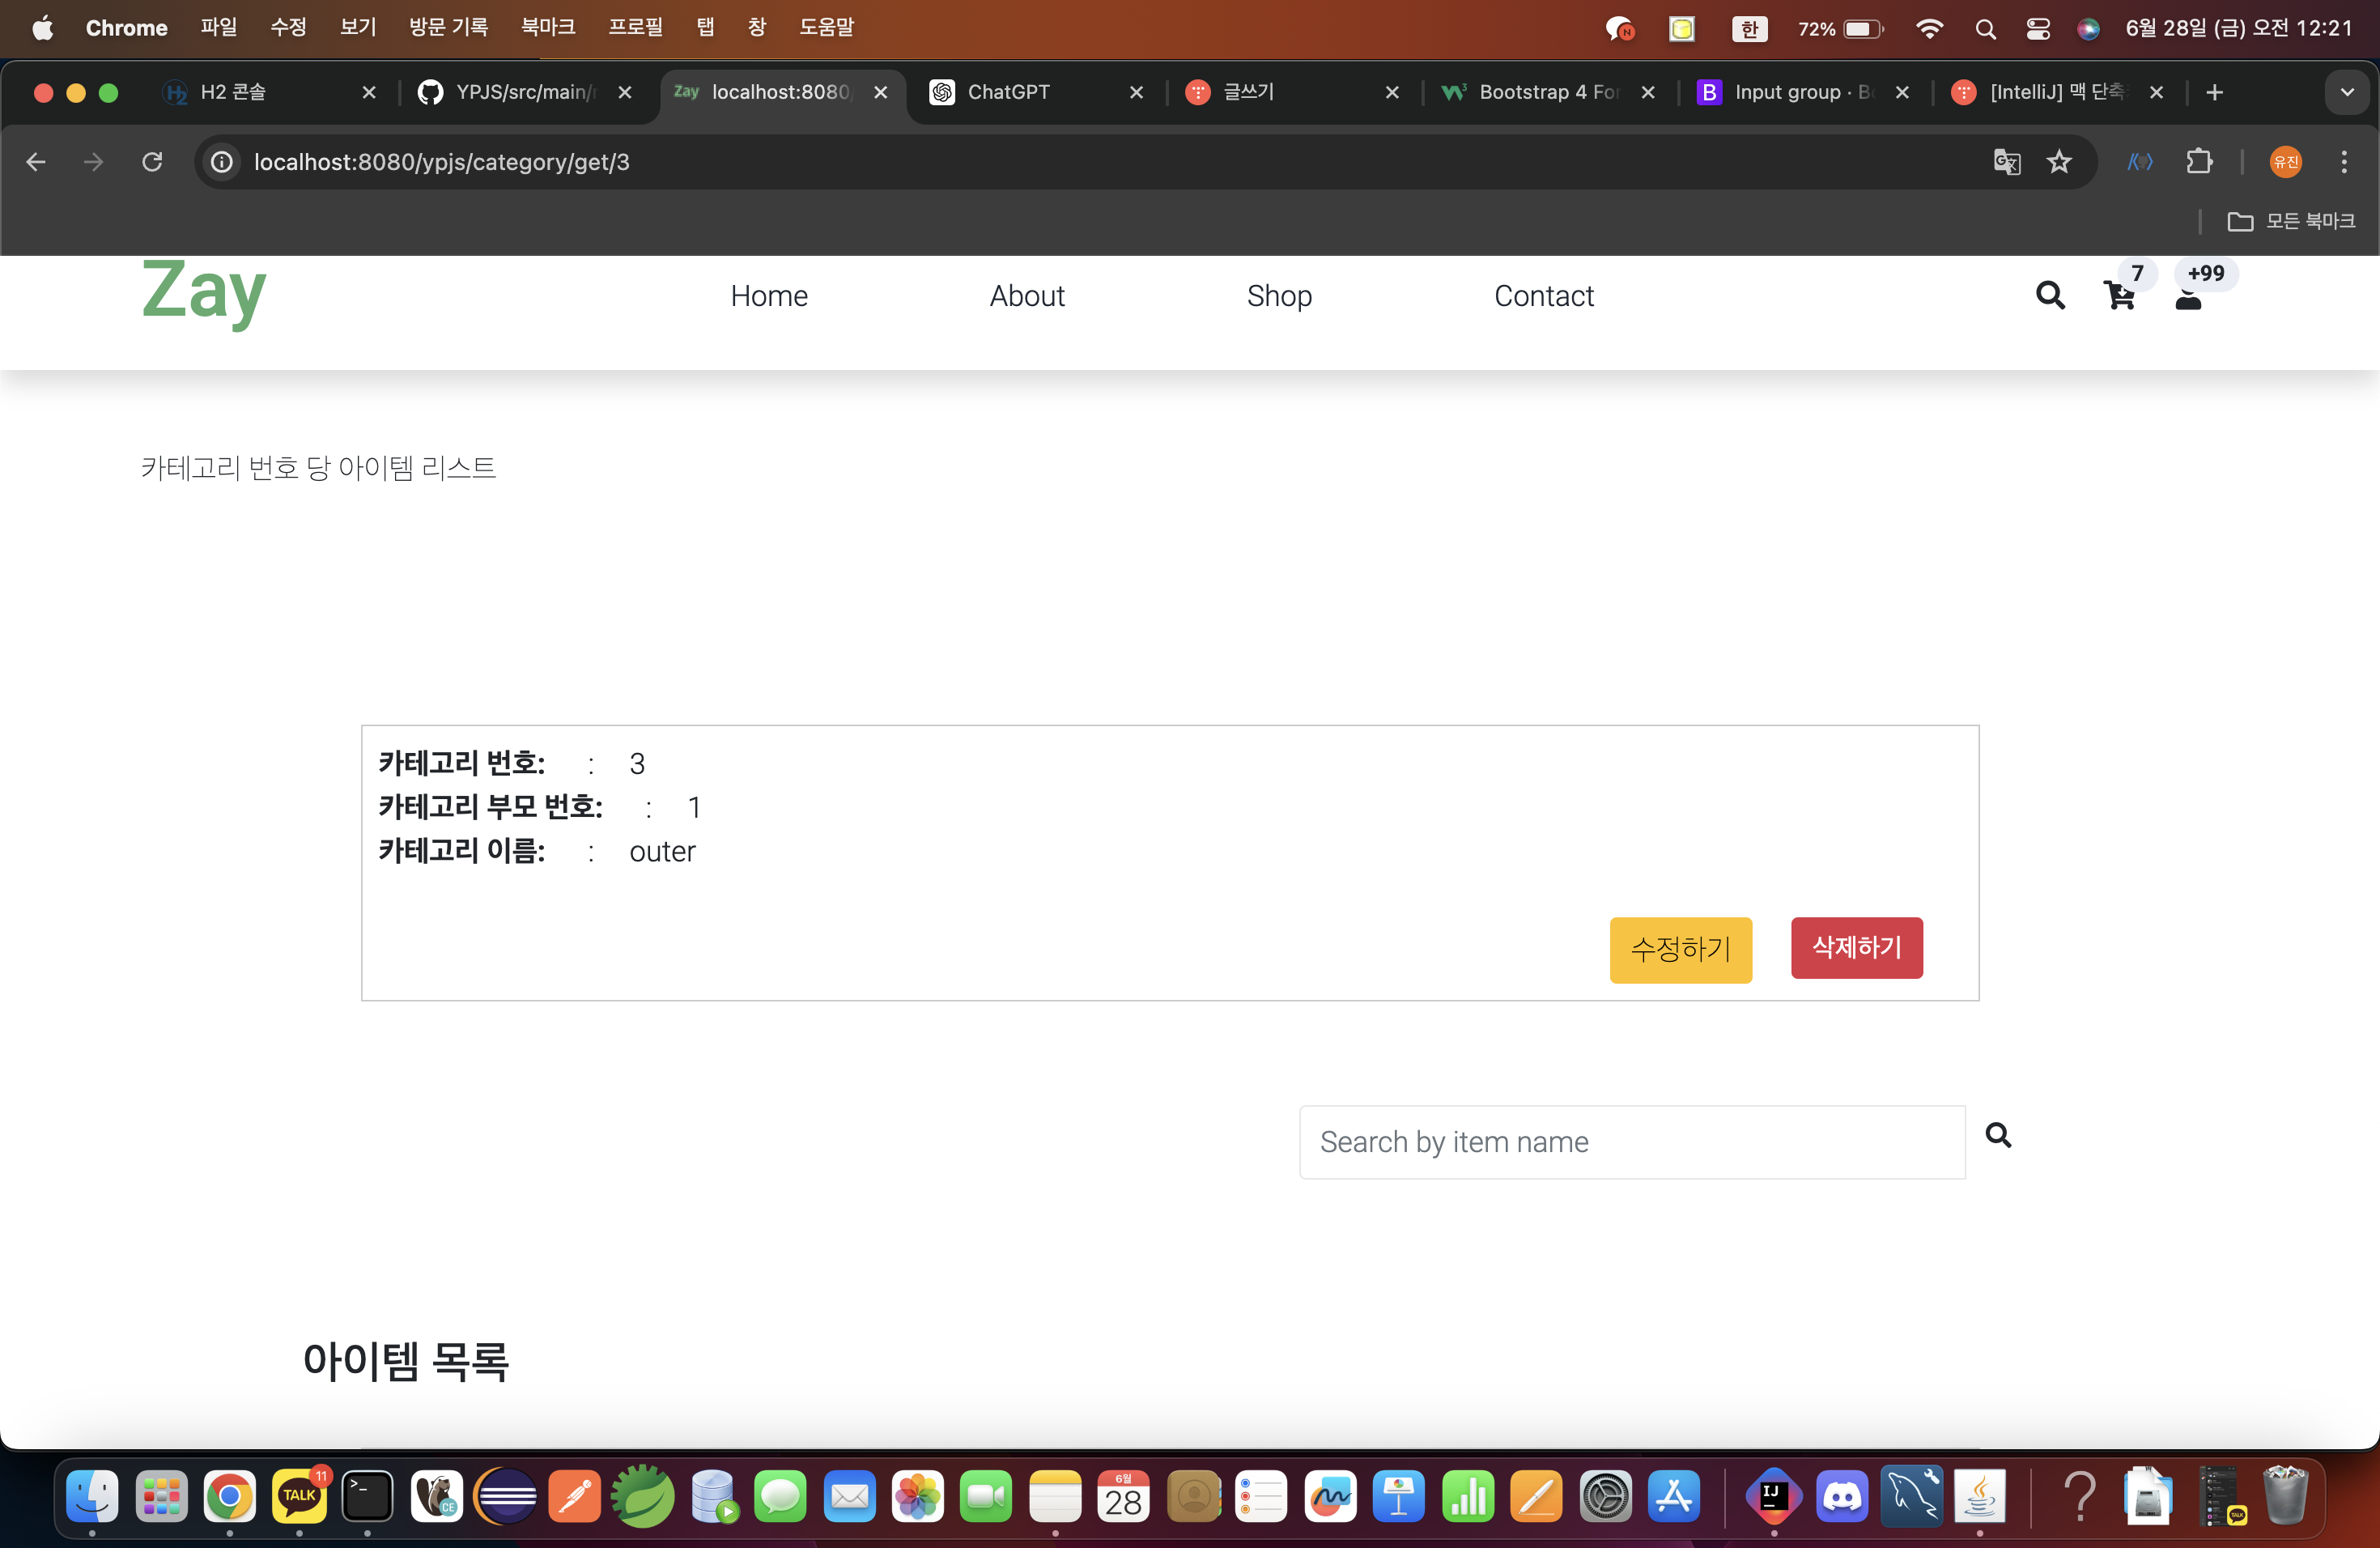Click the item search magnifier button
This screenshot has width=2380, height=1548.
tap(1997, 1135)
